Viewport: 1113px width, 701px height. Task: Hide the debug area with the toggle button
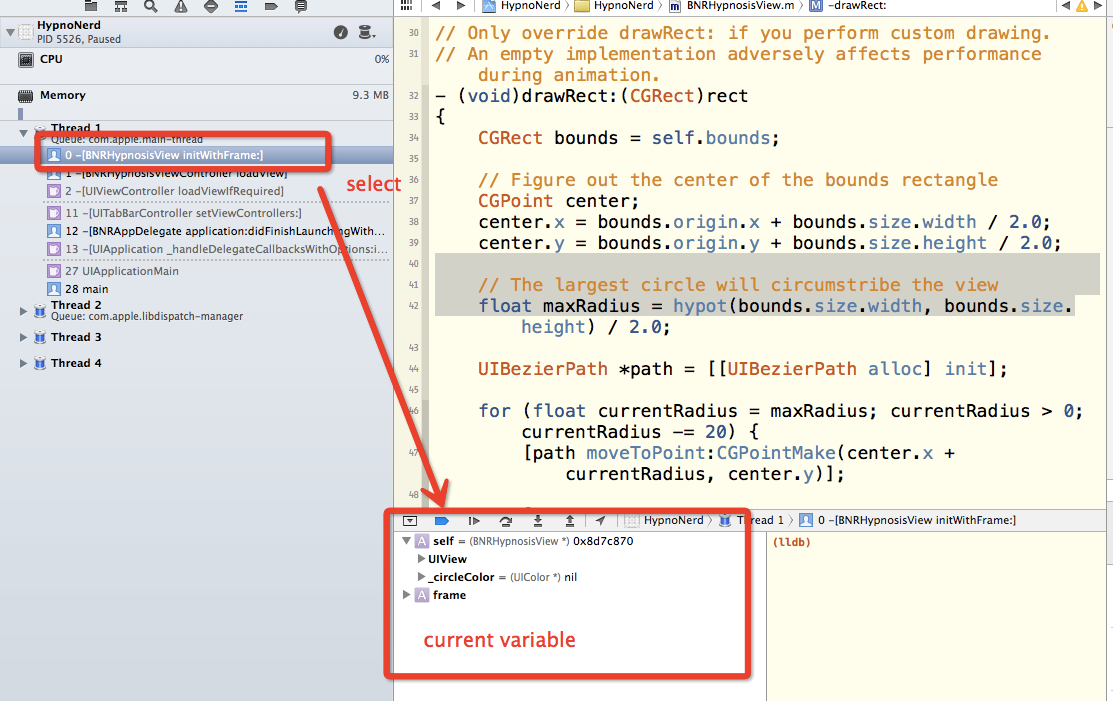410,521
